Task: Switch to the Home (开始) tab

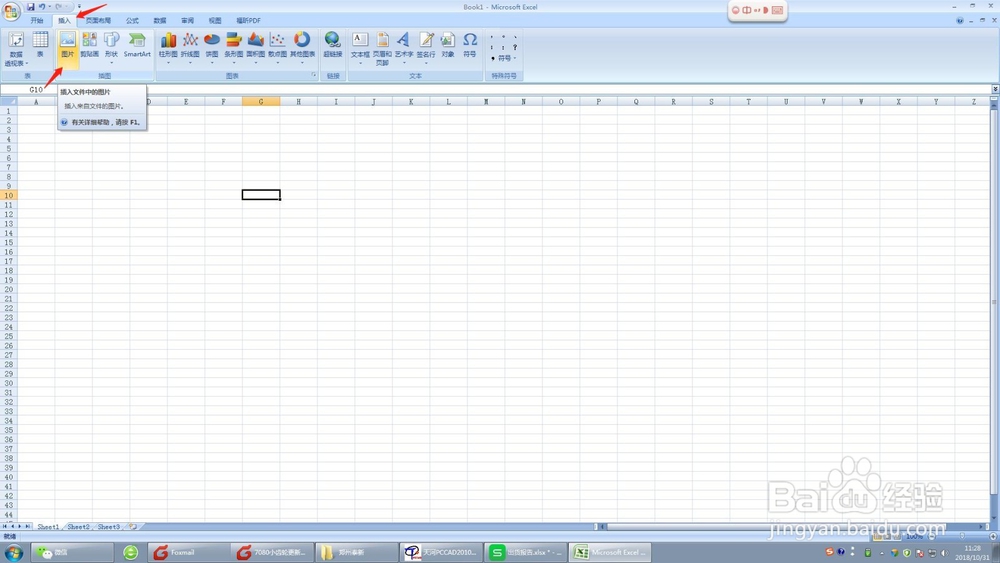Action: tap(37, 20)
